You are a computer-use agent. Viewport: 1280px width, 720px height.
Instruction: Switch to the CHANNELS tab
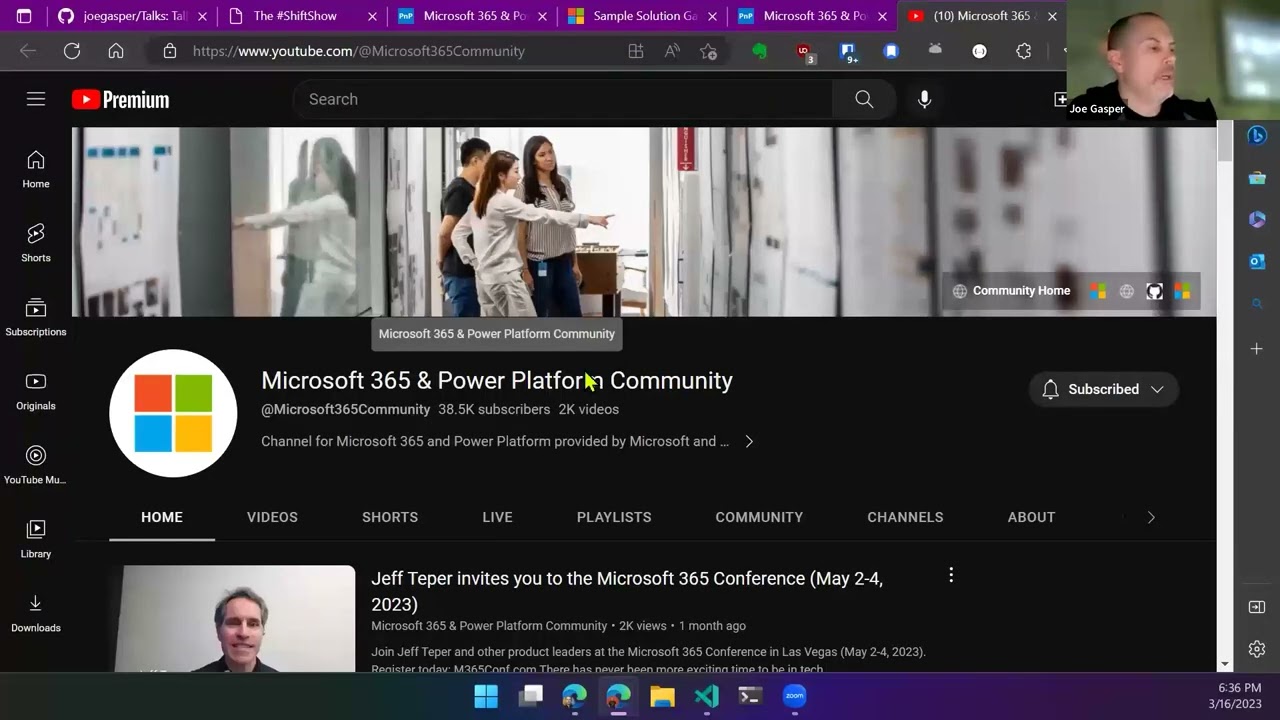(905, 517)
